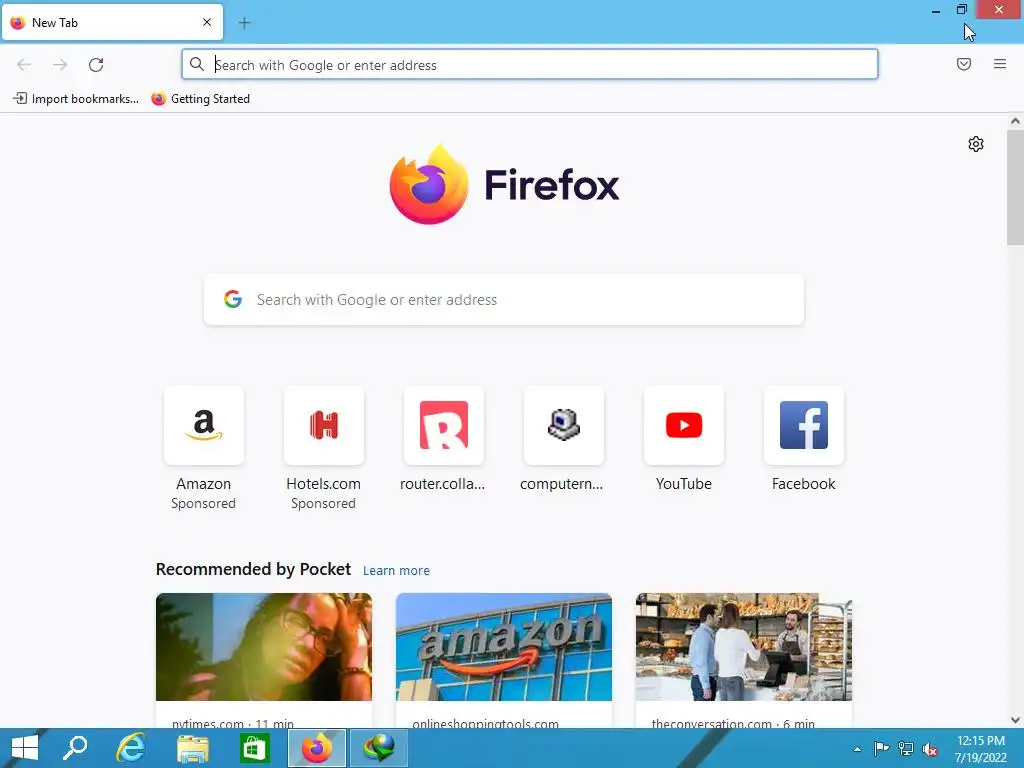Click Learn more next to Pocket heading
This screenshot has height=768, width=1024.
[396, 571]
